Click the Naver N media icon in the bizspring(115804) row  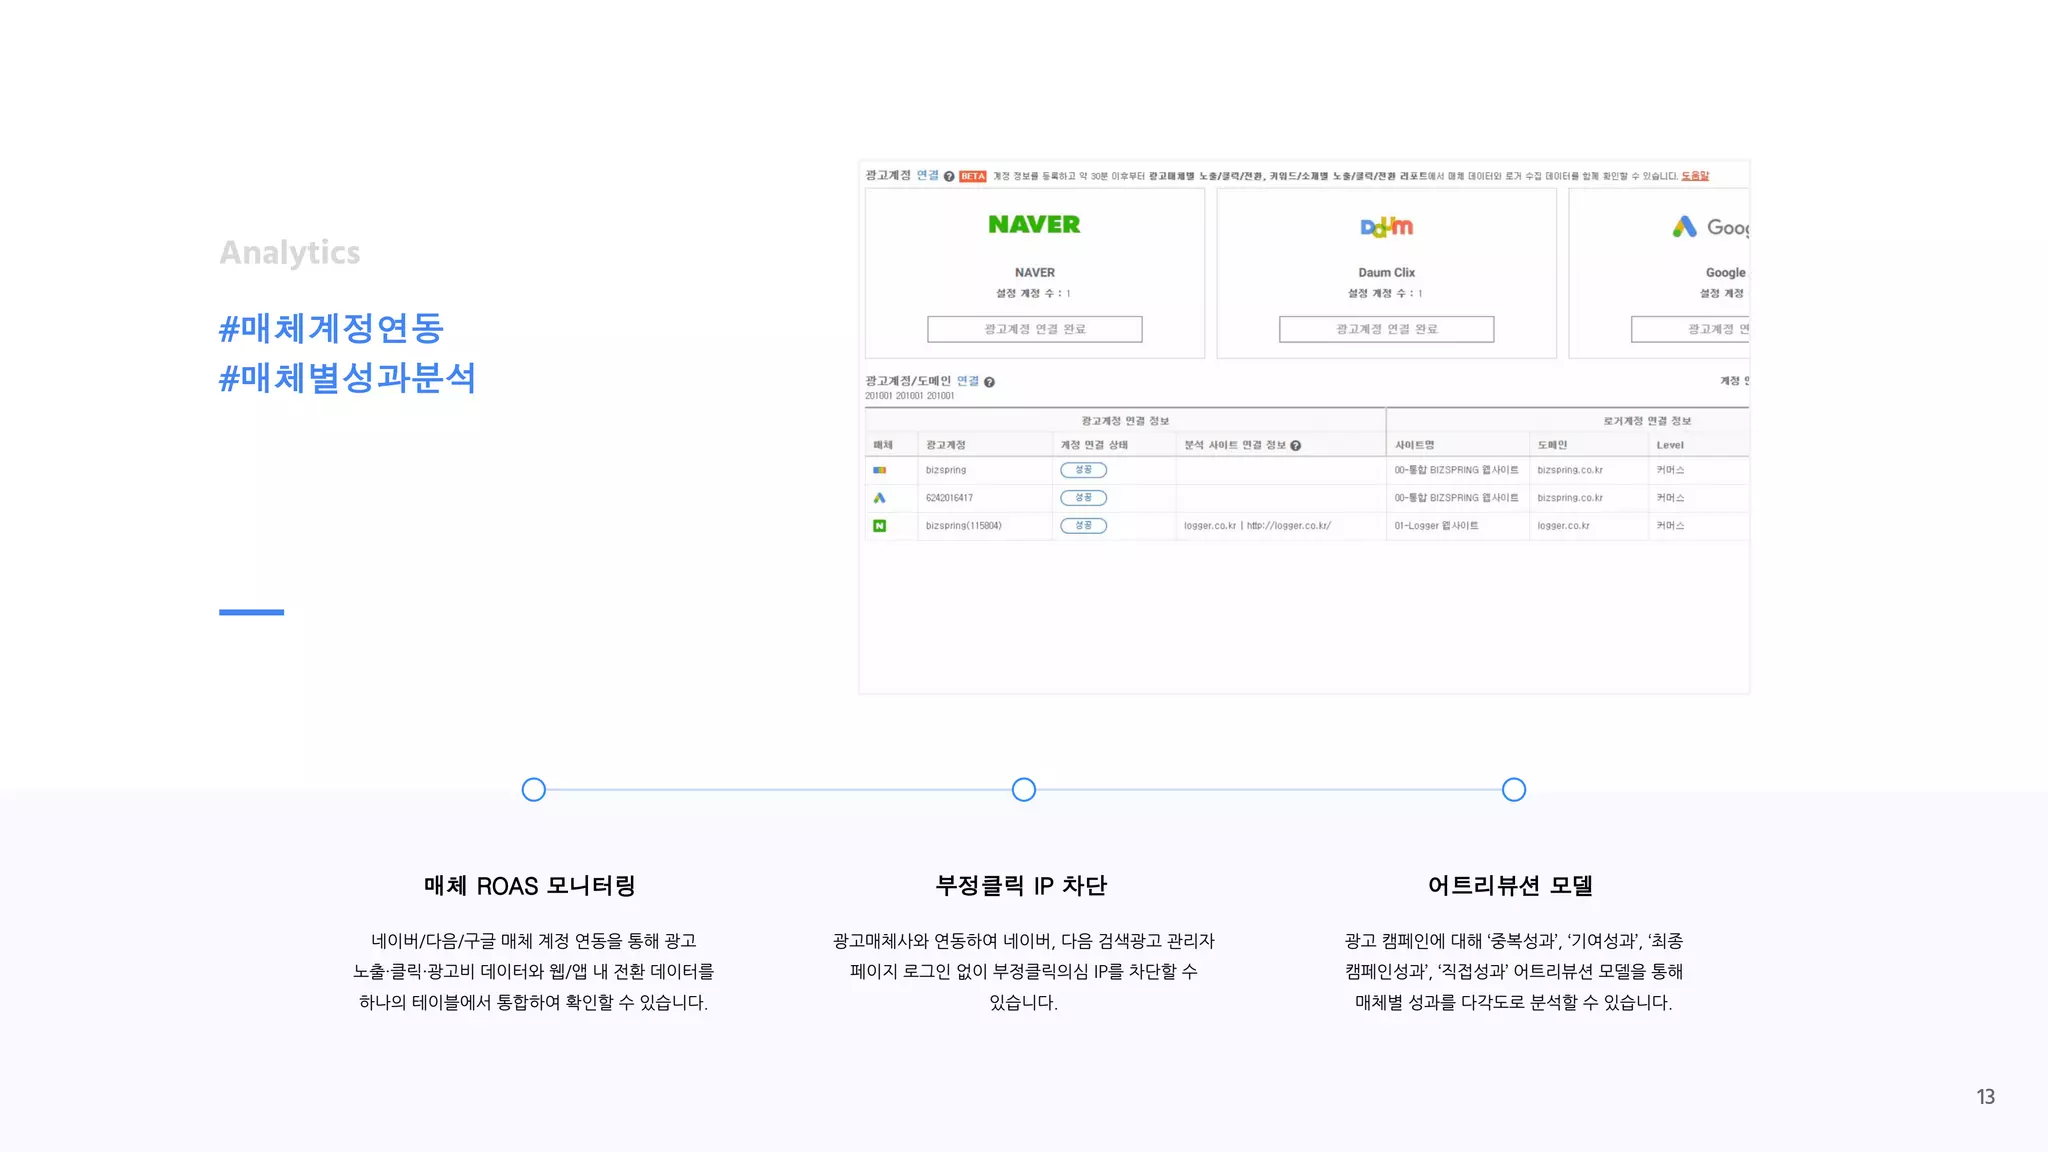point(880,526)
